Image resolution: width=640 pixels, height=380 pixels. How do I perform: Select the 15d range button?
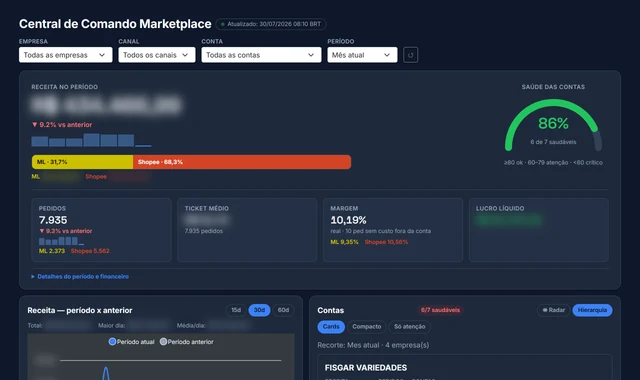[x=236, y=310]
